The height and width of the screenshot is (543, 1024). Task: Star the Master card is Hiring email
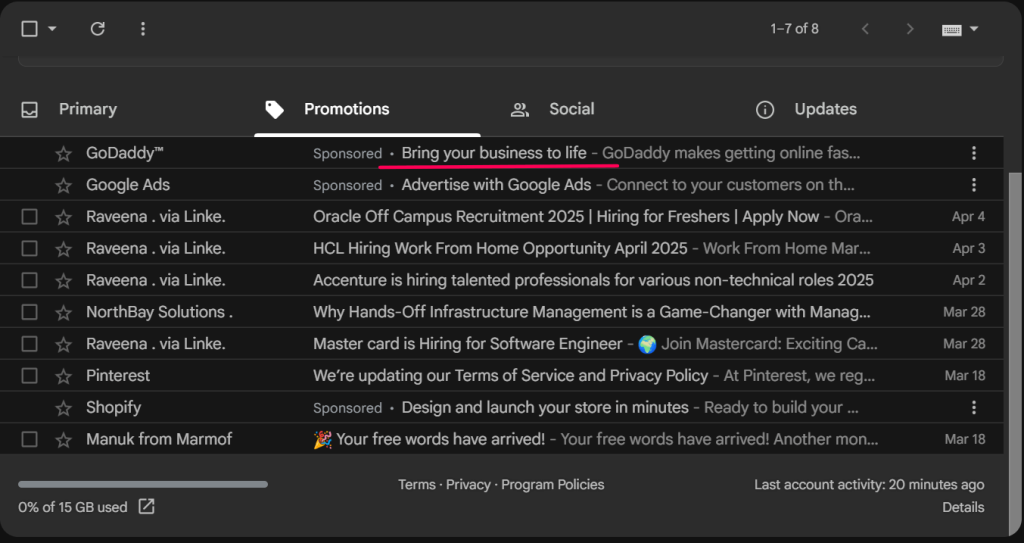point(63,344)
